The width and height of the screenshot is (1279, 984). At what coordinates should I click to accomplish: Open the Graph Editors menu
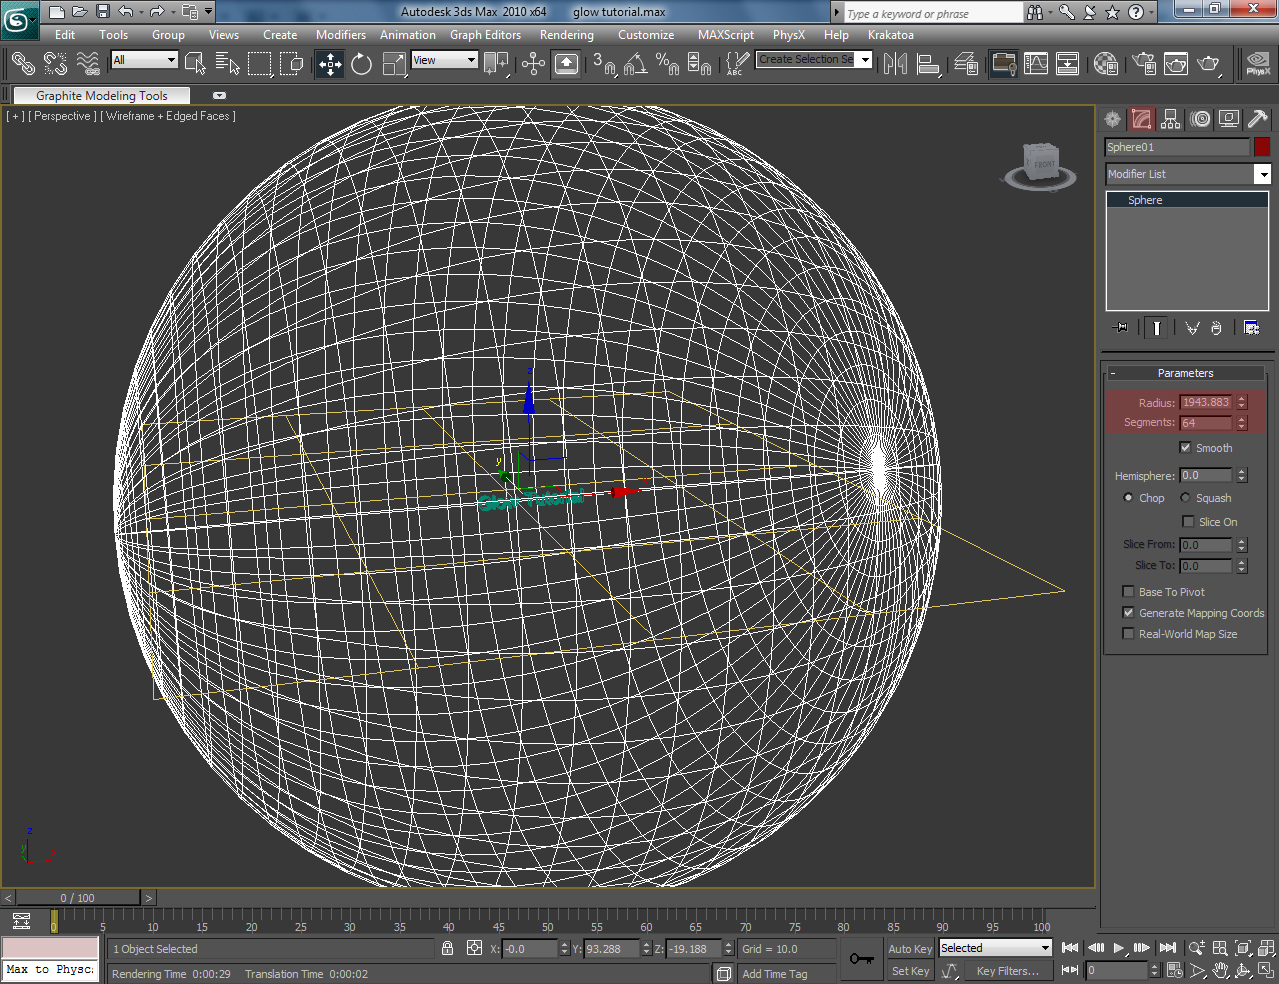point(485,35)
